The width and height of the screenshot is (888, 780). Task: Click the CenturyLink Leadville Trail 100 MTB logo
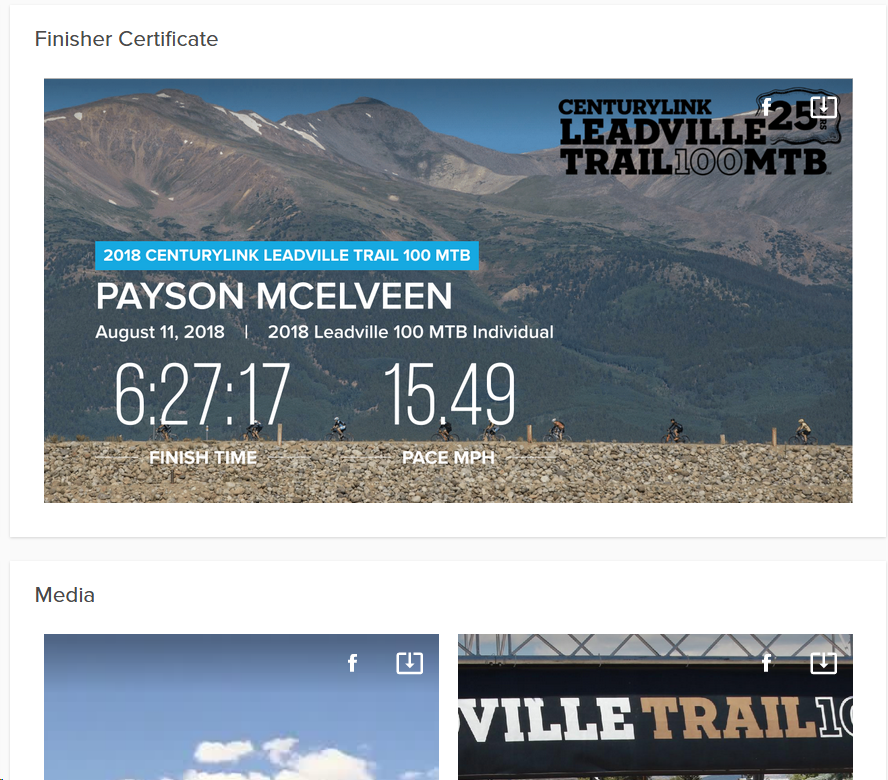[x=699, y=133]
